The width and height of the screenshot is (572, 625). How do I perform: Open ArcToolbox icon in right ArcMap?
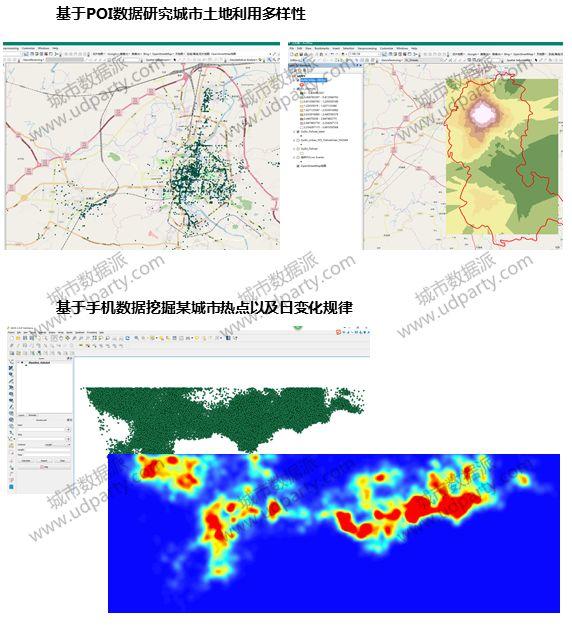[405, 54]
